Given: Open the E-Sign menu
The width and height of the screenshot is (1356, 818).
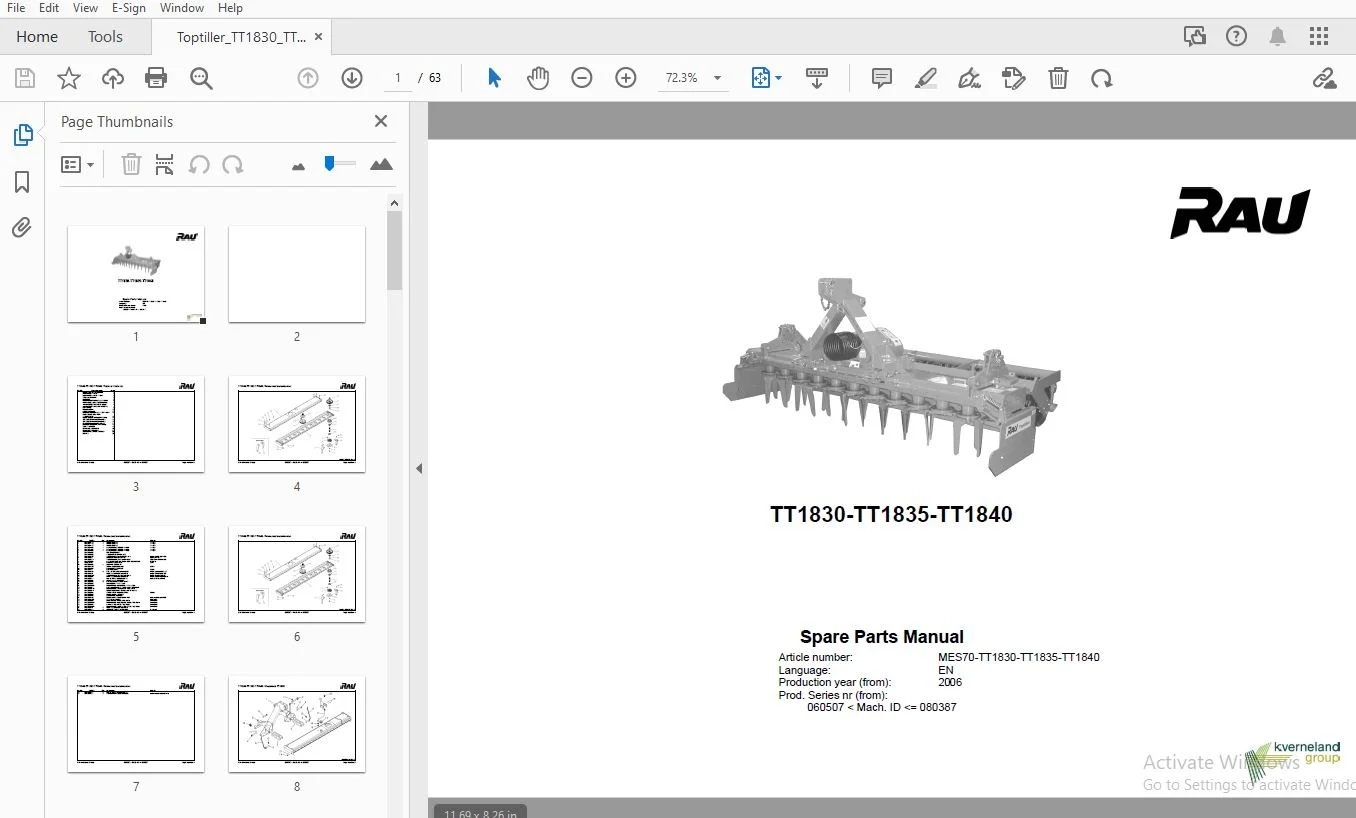Looking at the screenshot, I should click(129, 8).
